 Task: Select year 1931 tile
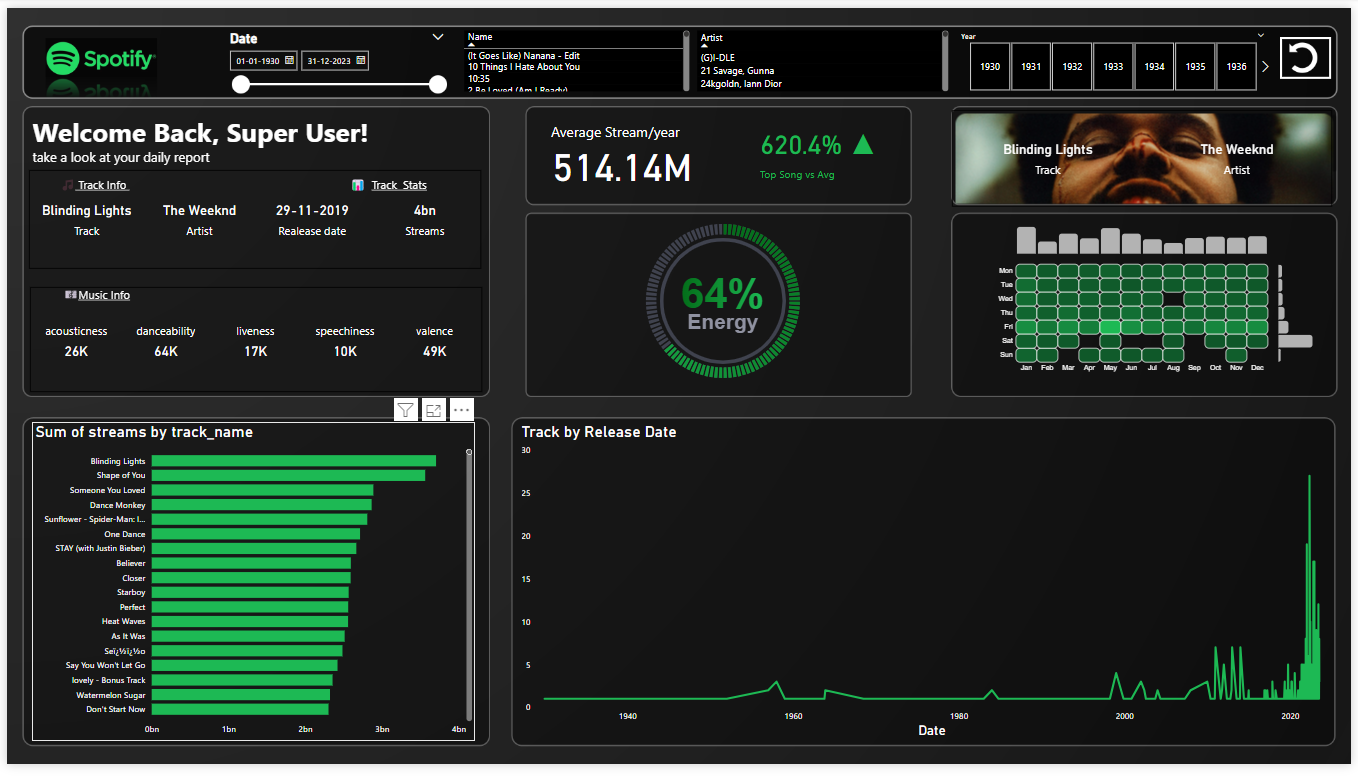point(1031,66)
